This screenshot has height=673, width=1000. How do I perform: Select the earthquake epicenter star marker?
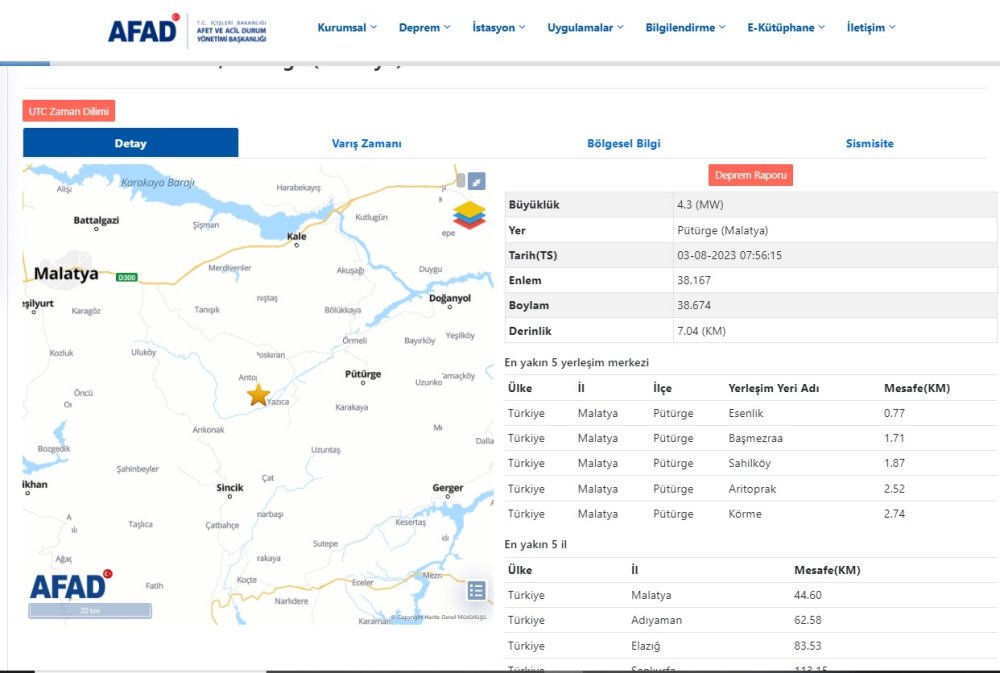257,396
